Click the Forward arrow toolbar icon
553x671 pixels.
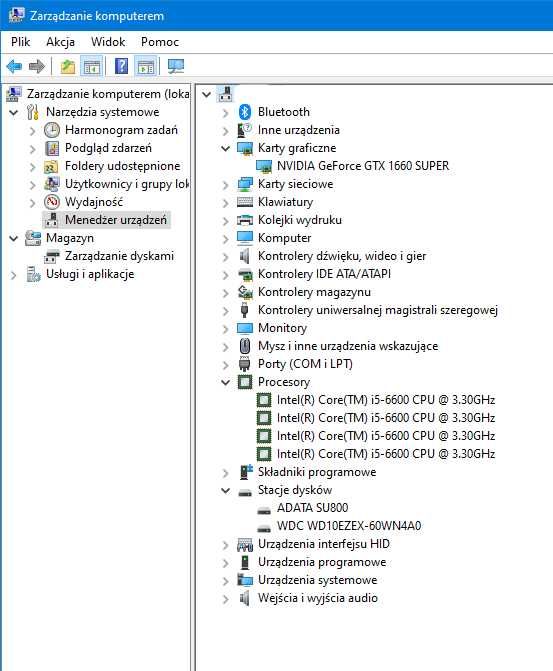click(37, 66)
